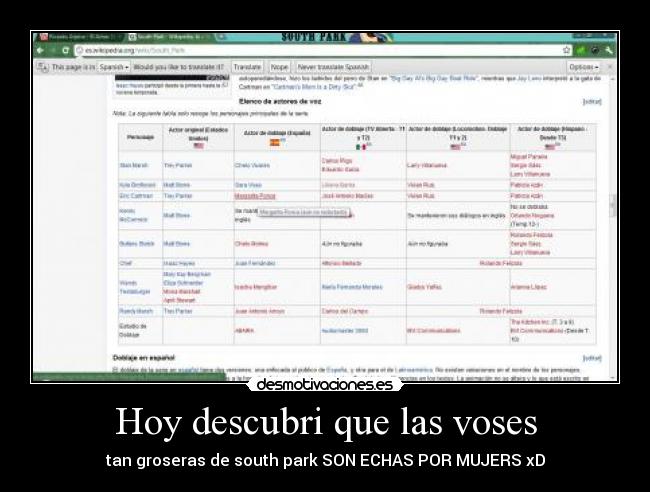Open the translate Options dropdown
Viewport: 650px width, 492px height.
tap(584, 67)
